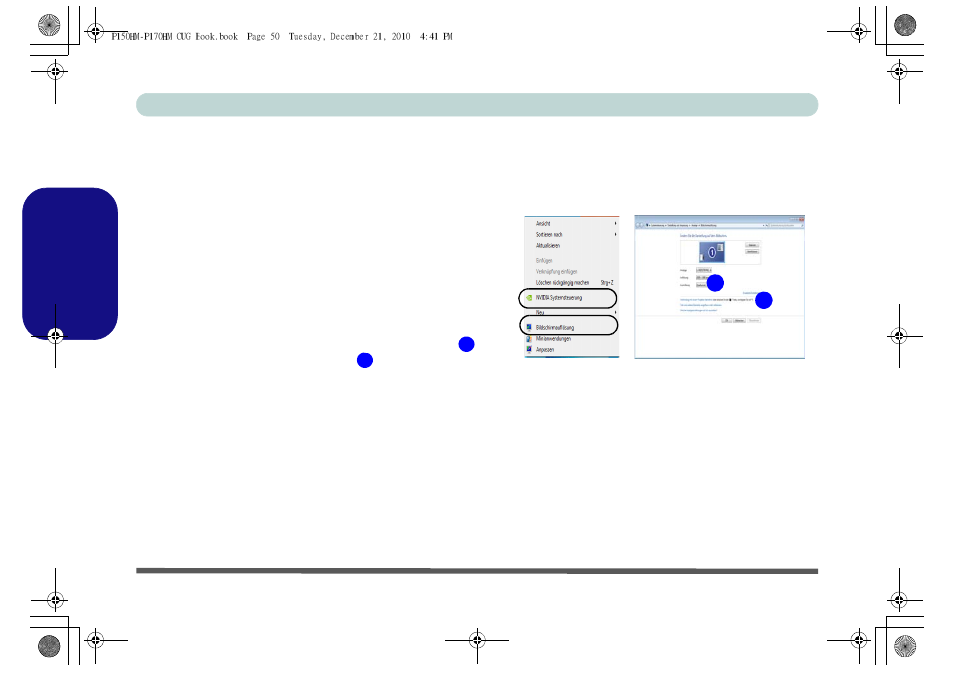Click the NVIDIA logo icon
954x673 pixels.
pos(529,298)
